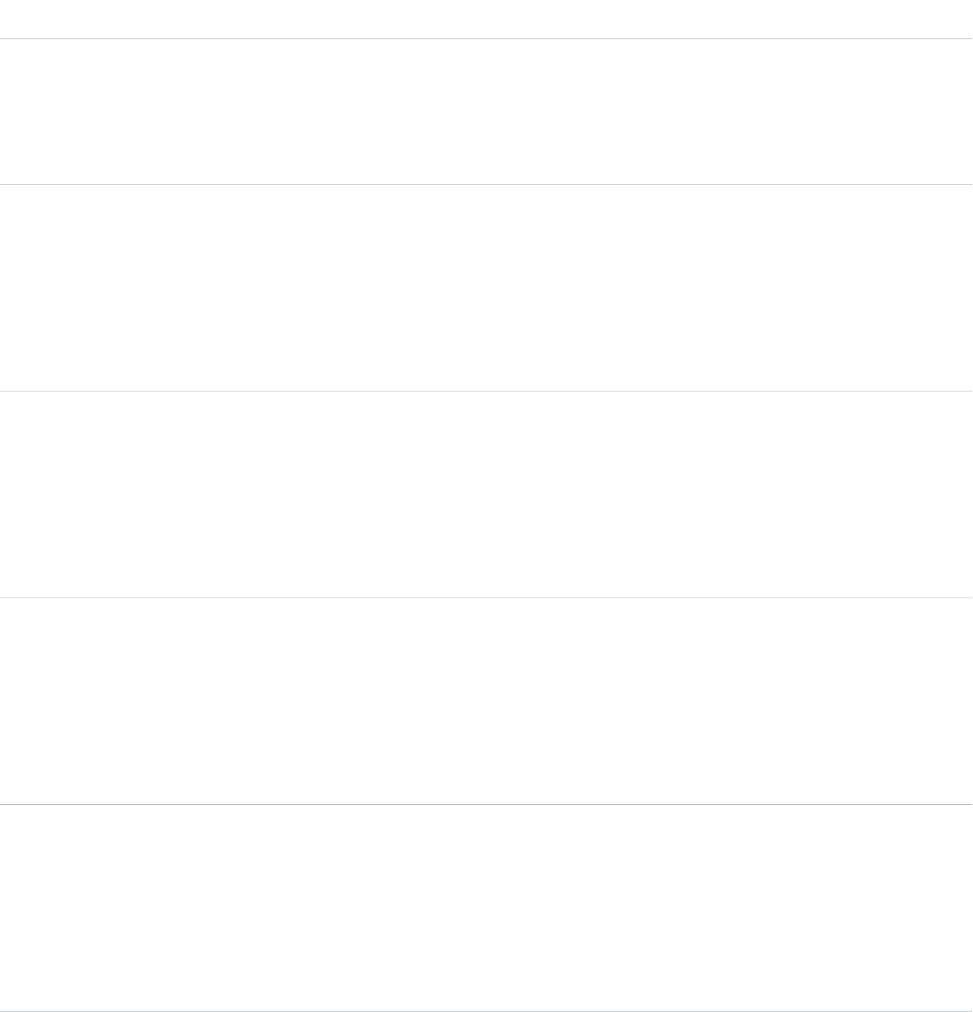This screenshot has width=973, height=1012.
Task: Click the fourth horizontal divider line
Action: [x=486, y=598]
